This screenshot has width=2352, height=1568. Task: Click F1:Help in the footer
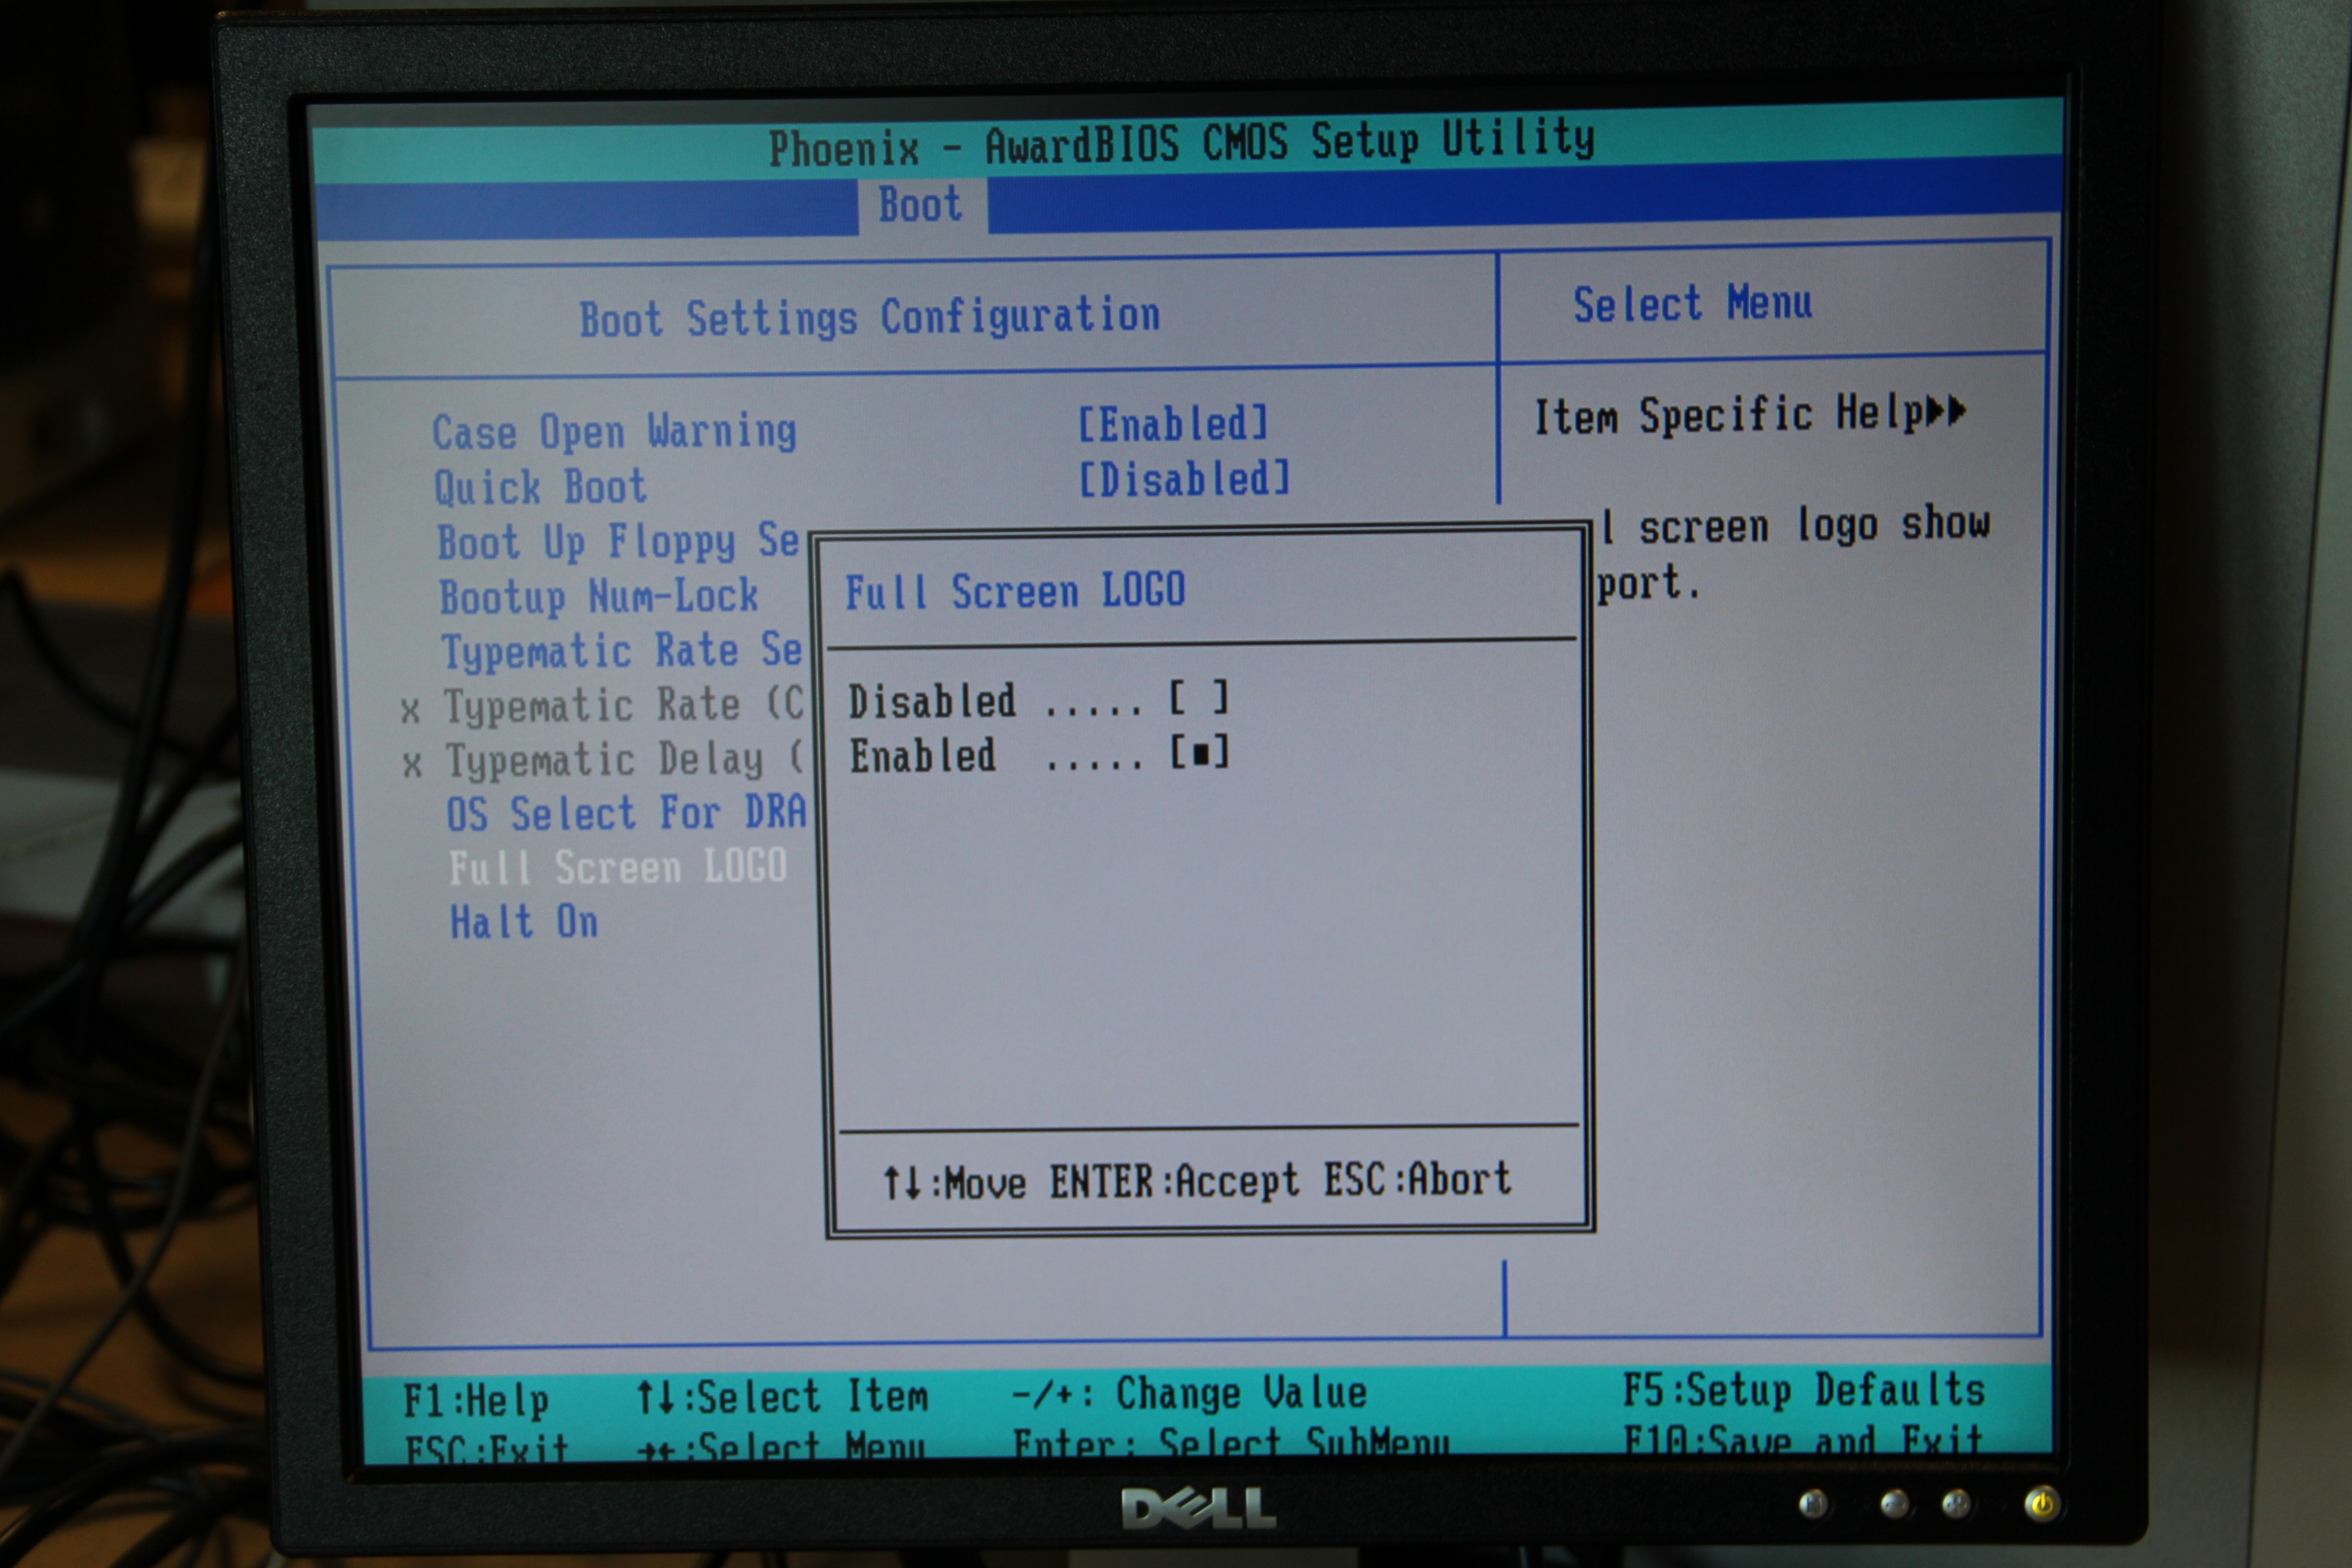(x=476, y=1400)
